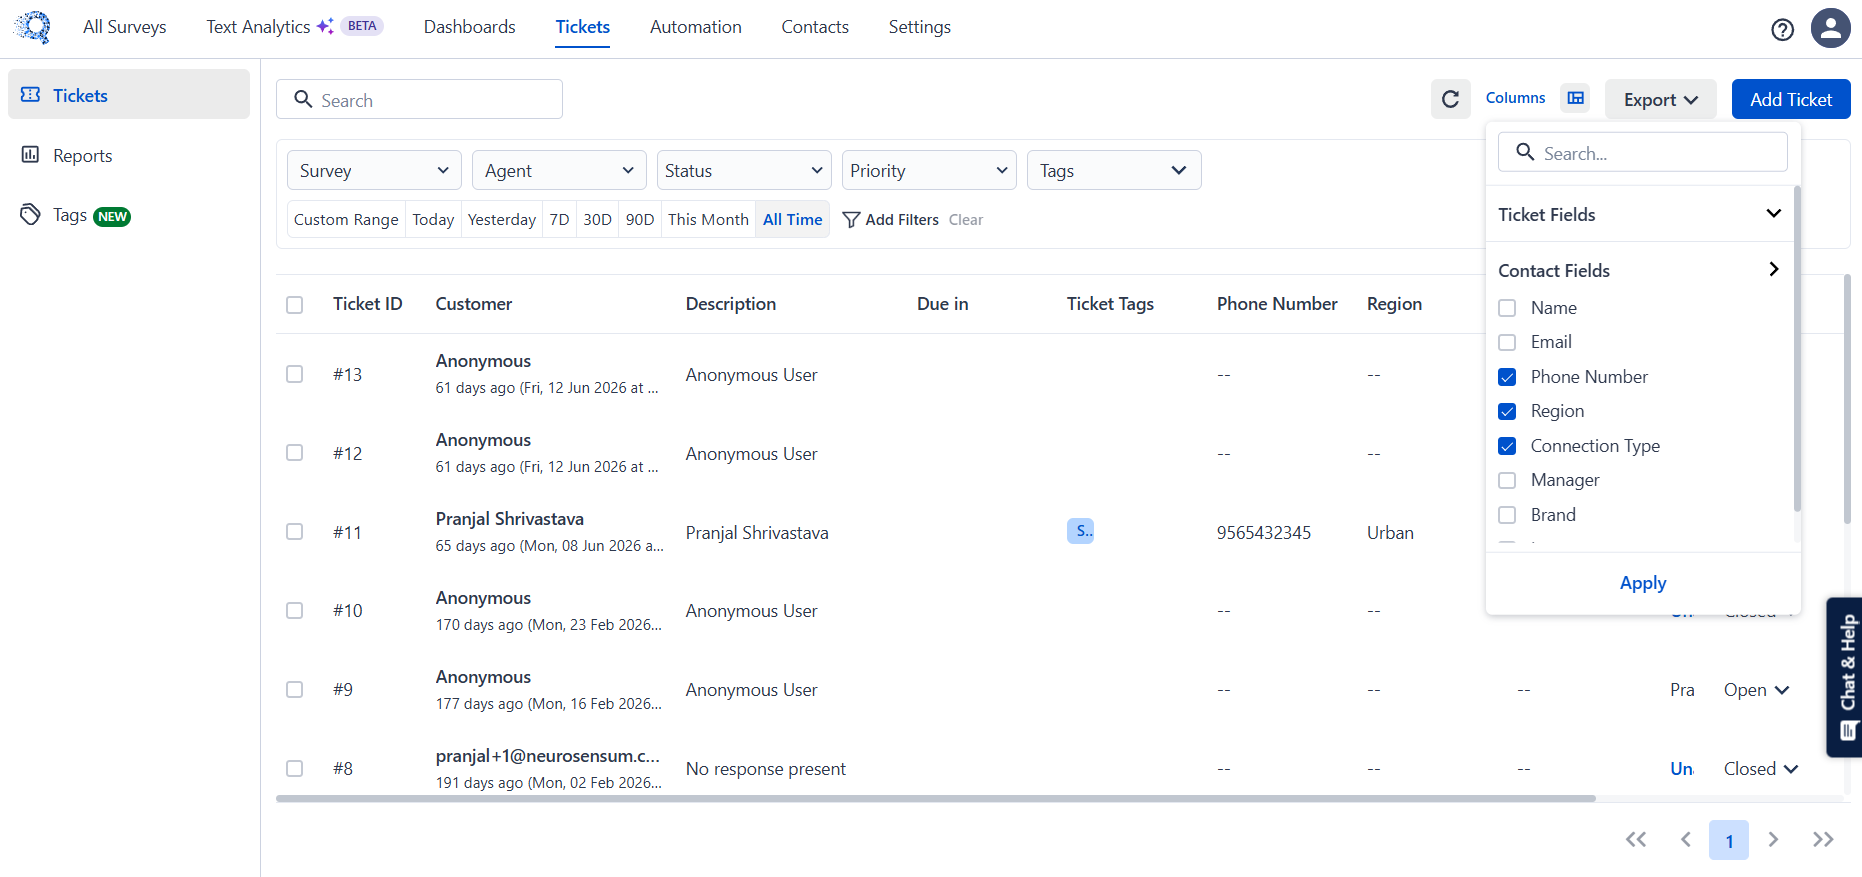Open the Tags filter dropdown

click(1114, 170)
